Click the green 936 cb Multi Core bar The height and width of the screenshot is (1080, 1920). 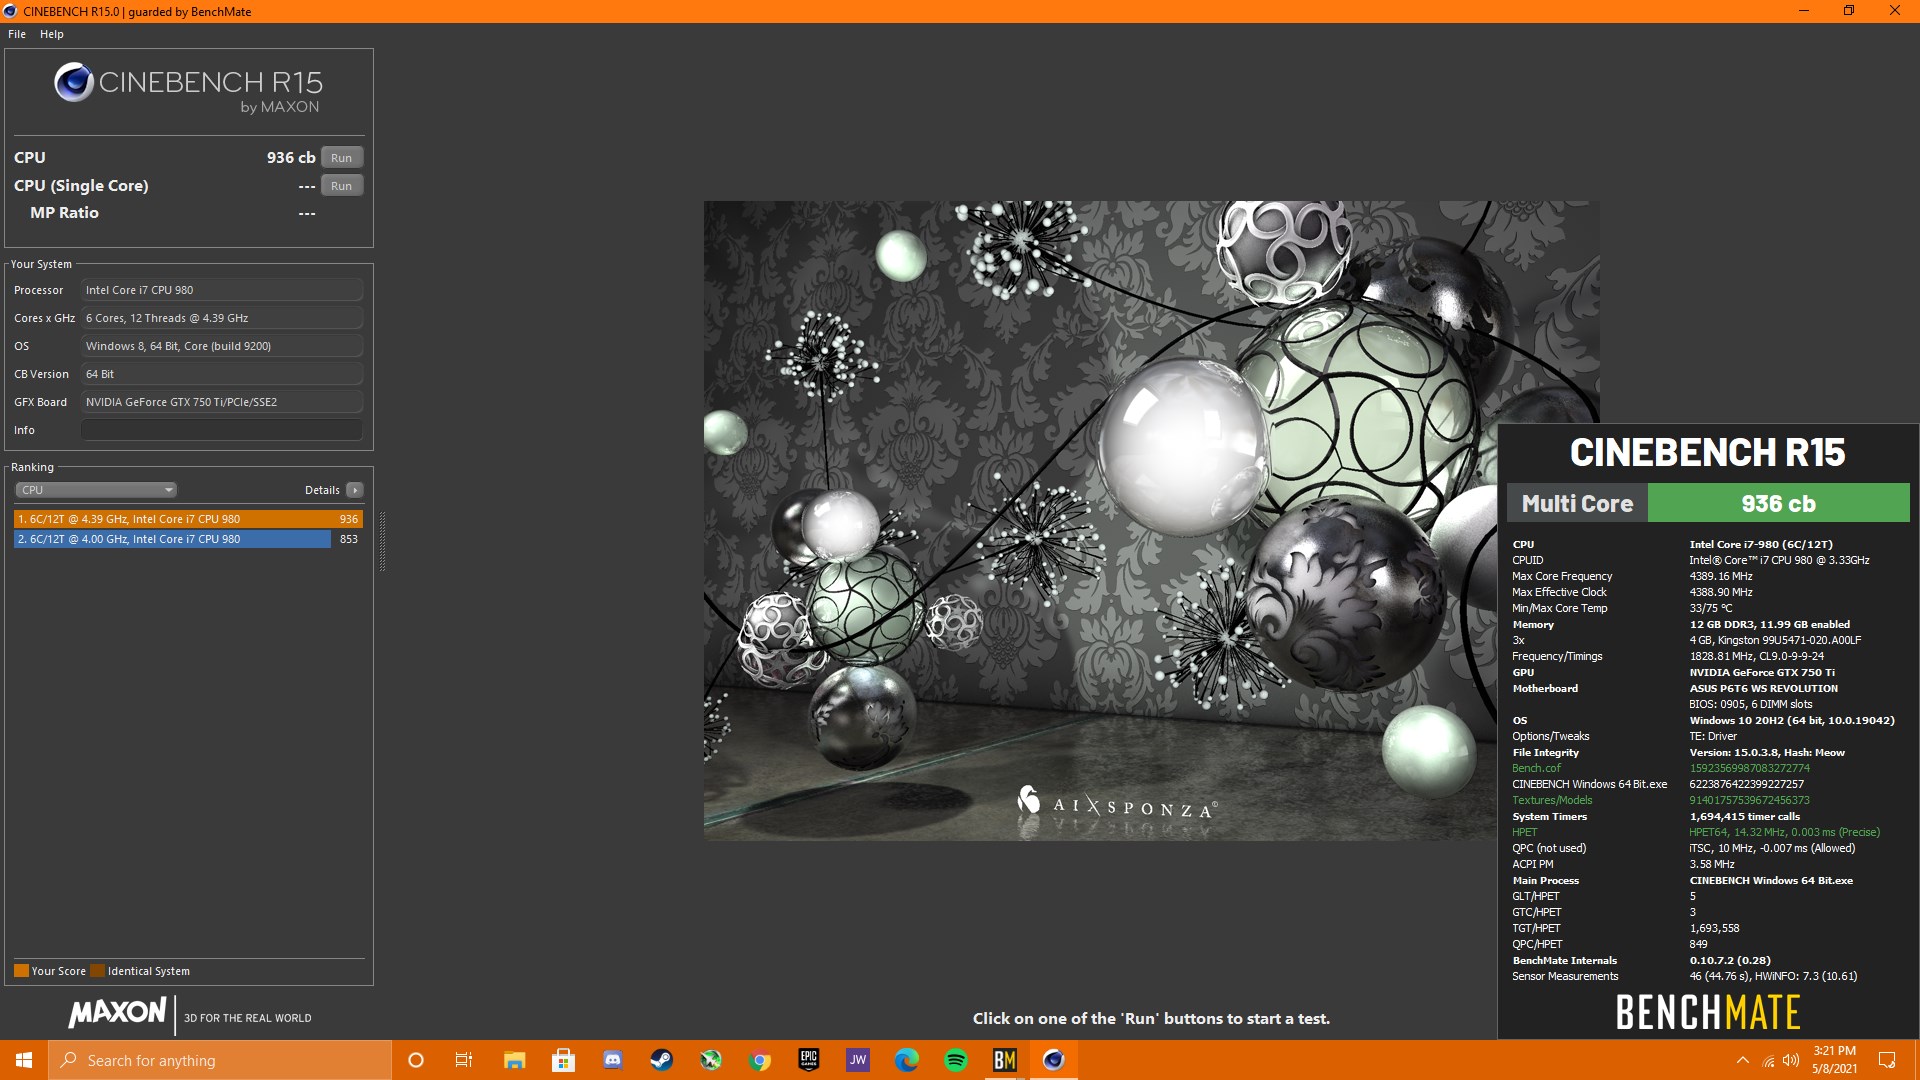1778,504
